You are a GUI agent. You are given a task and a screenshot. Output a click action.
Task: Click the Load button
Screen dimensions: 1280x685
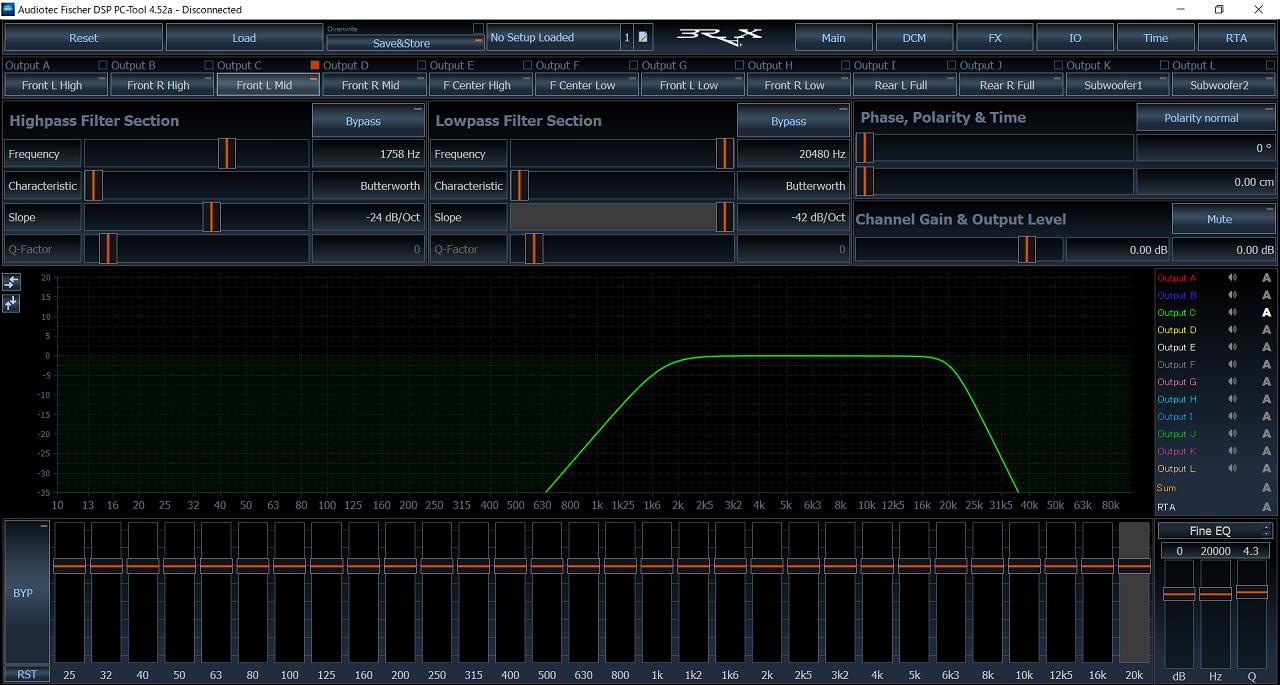tap(244, 38)
